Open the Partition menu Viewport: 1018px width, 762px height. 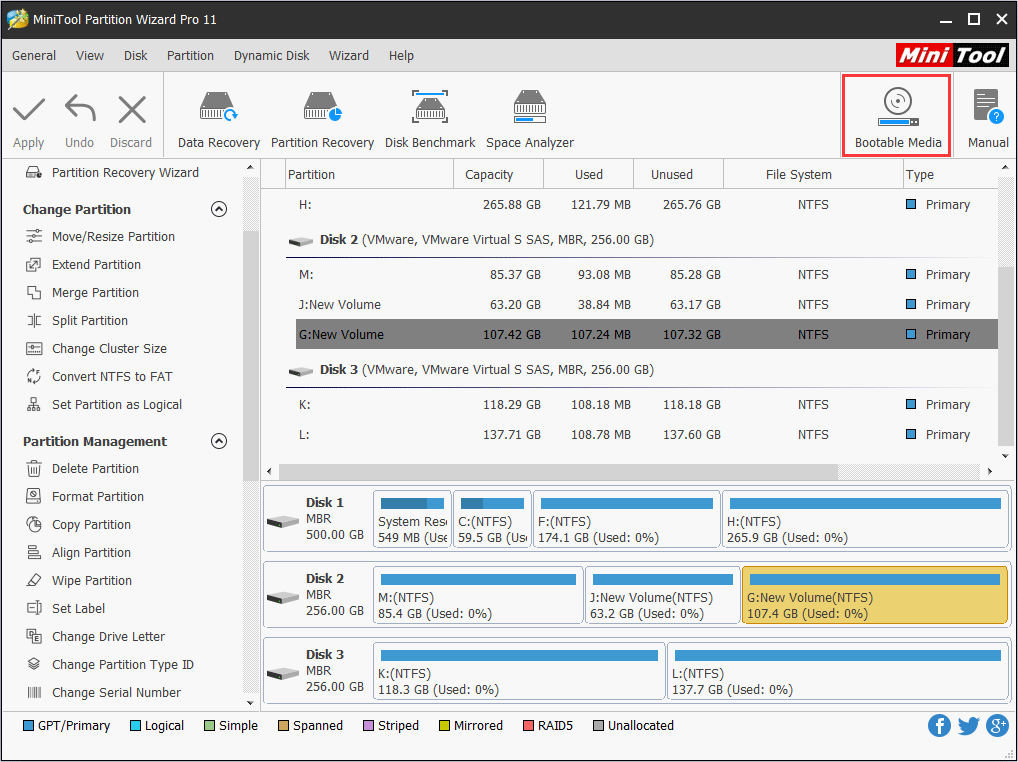tap(190, 56)
